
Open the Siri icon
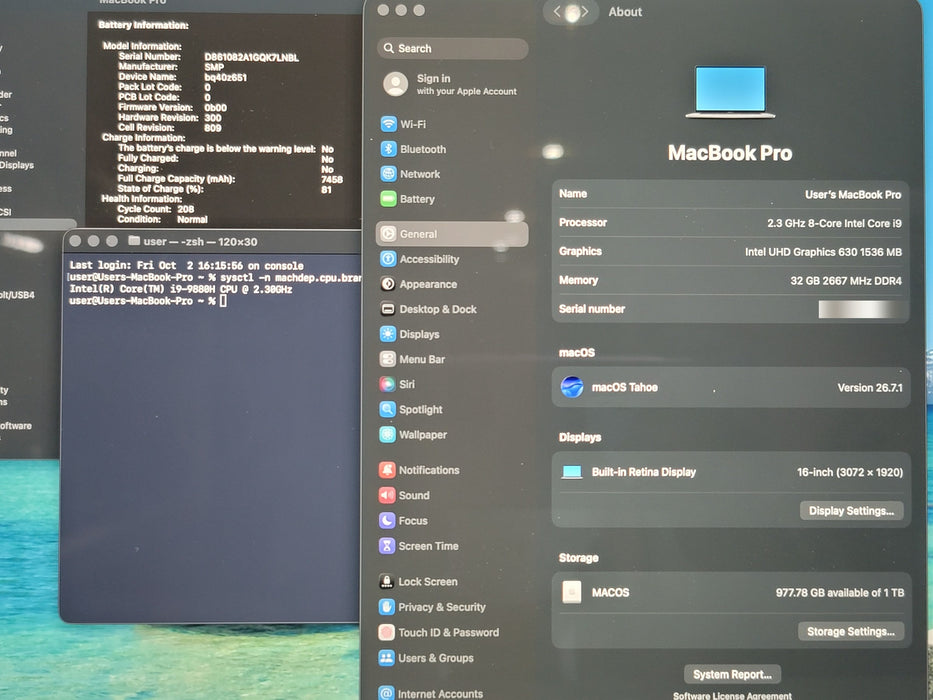point(387,384)
